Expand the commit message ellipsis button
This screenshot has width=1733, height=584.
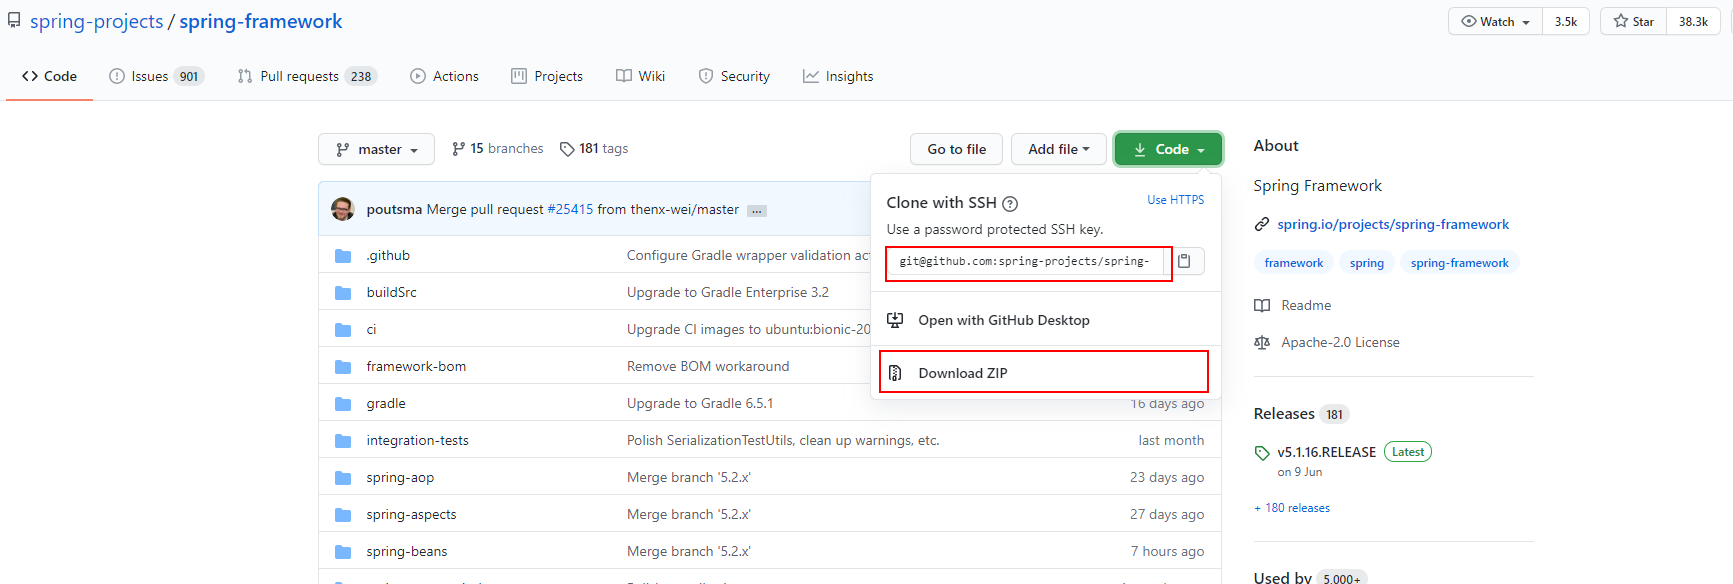coord(757,210)
